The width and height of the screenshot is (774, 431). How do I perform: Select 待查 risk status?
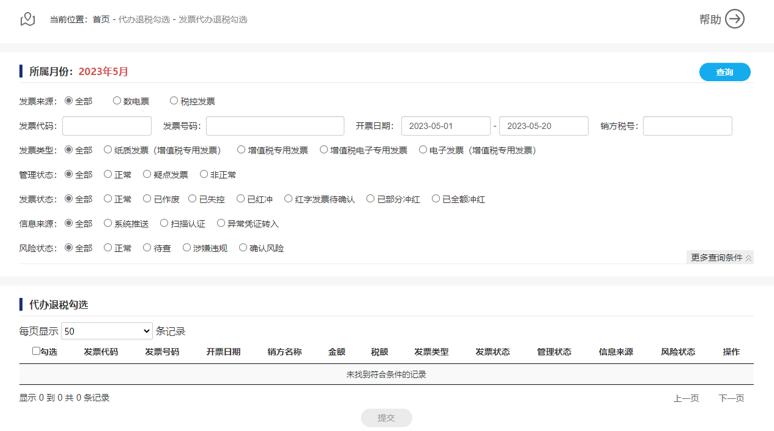(x=147, y=247)
